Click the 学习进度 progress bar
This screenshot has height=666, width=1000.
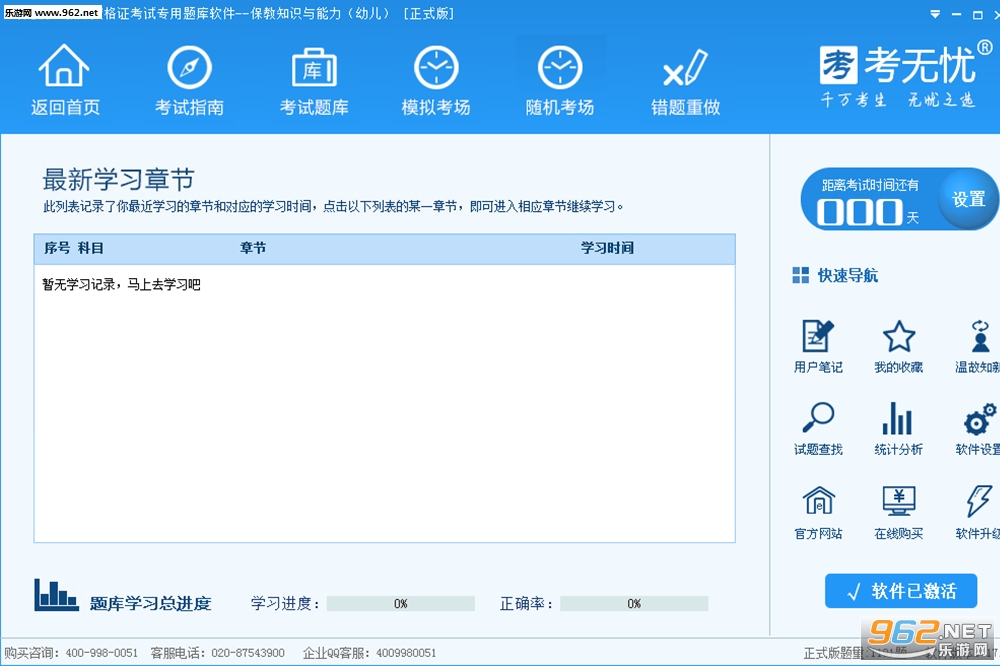coord(401,603)
